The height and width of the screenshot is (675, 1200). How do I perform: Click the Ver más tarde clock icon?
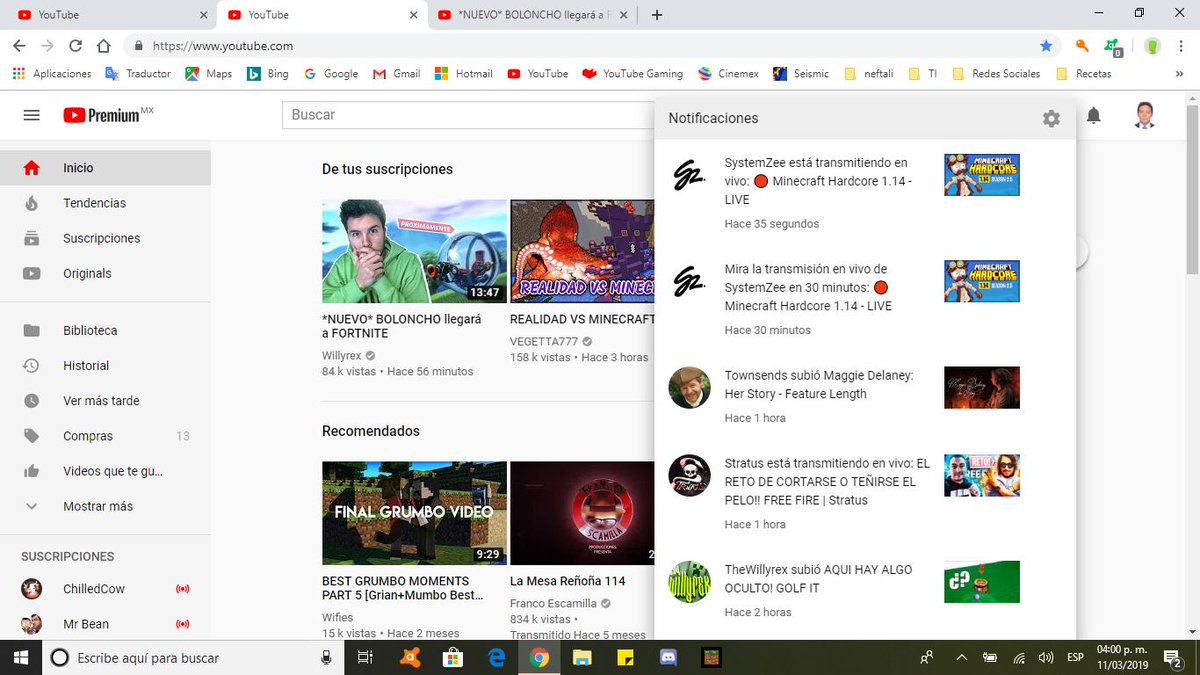coord(31,401)
